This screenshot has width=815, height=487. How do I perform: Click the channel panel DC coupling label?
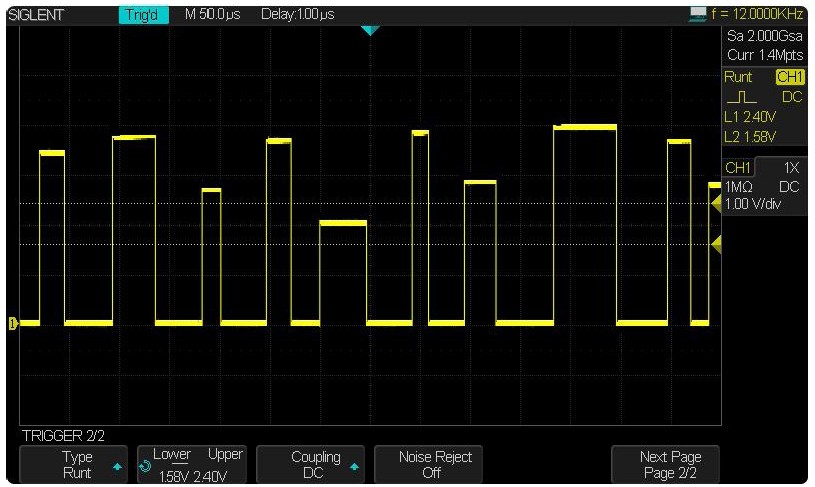coord(789,187)
